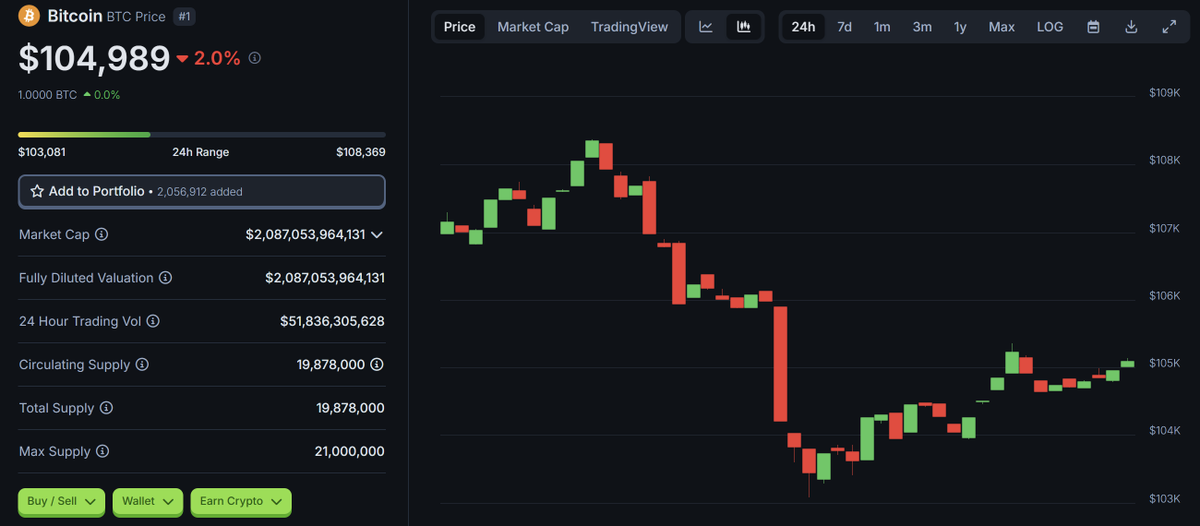Switch to line chart view icon

coord(706,27)
